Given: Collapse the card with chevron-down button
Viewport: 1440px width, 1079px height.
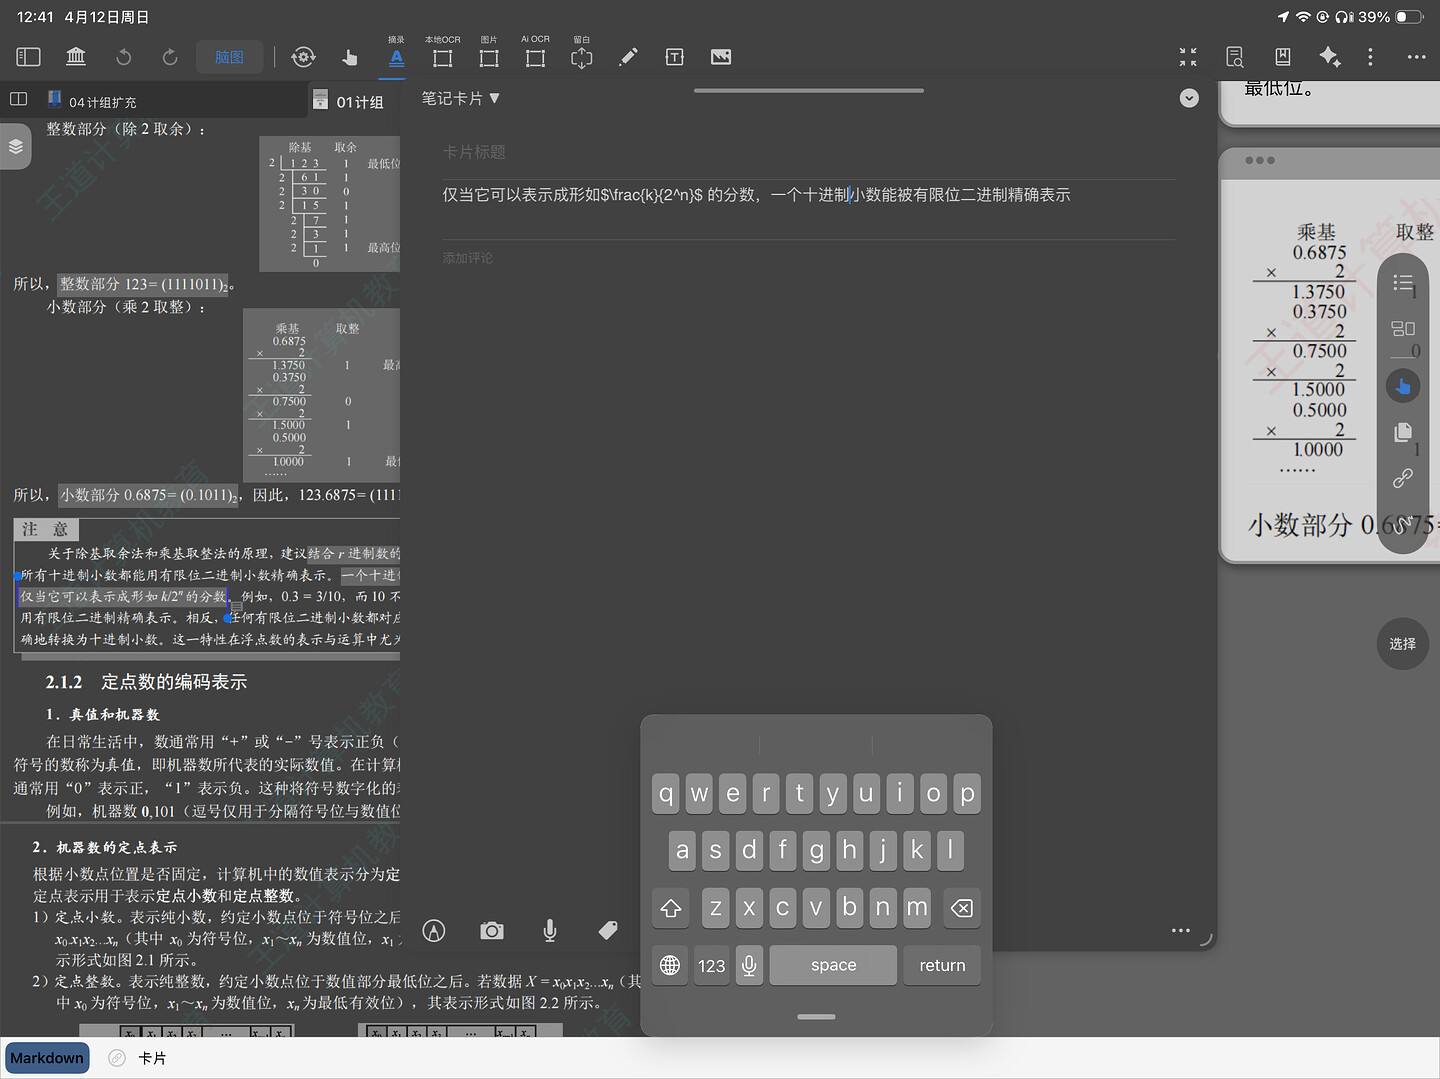Looking at the screenshot, I should click(1189, 98).
